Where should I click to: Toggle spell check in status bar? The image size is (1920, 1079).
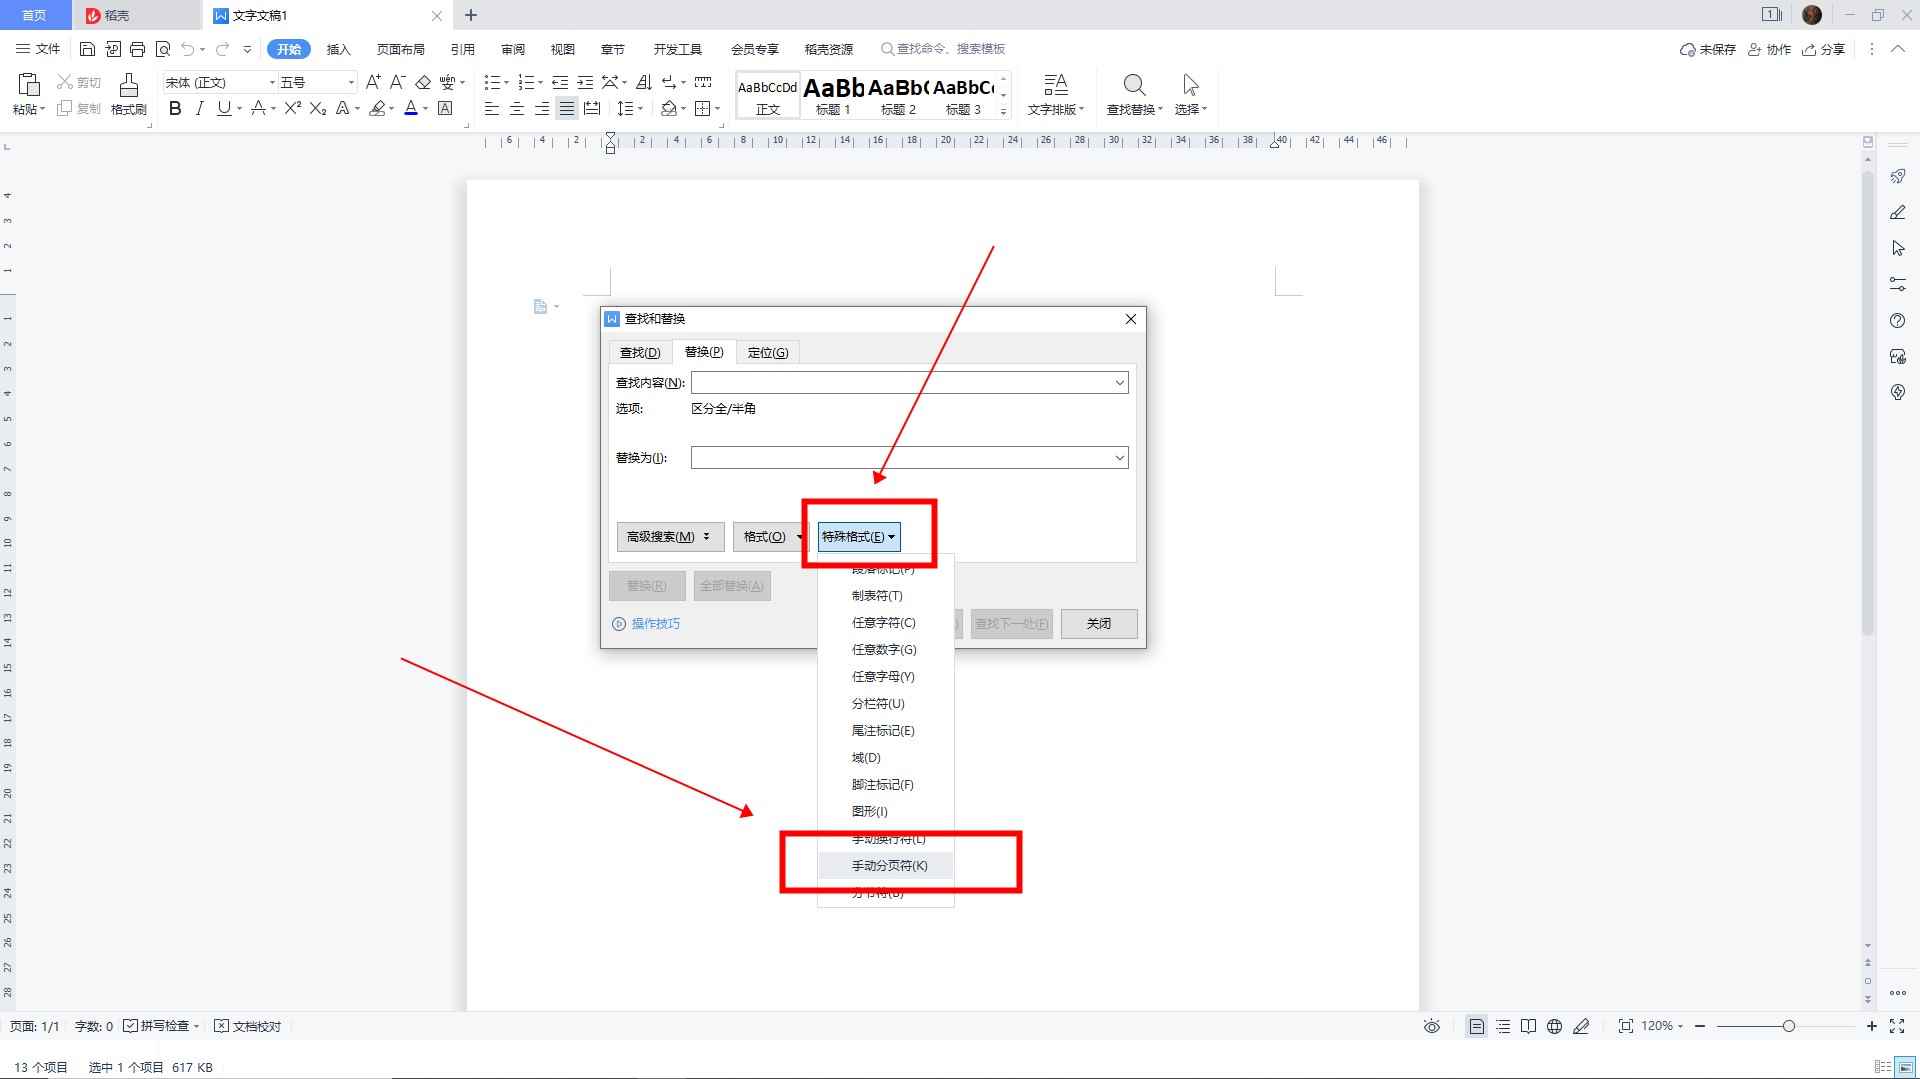(x=157, y=1026)
